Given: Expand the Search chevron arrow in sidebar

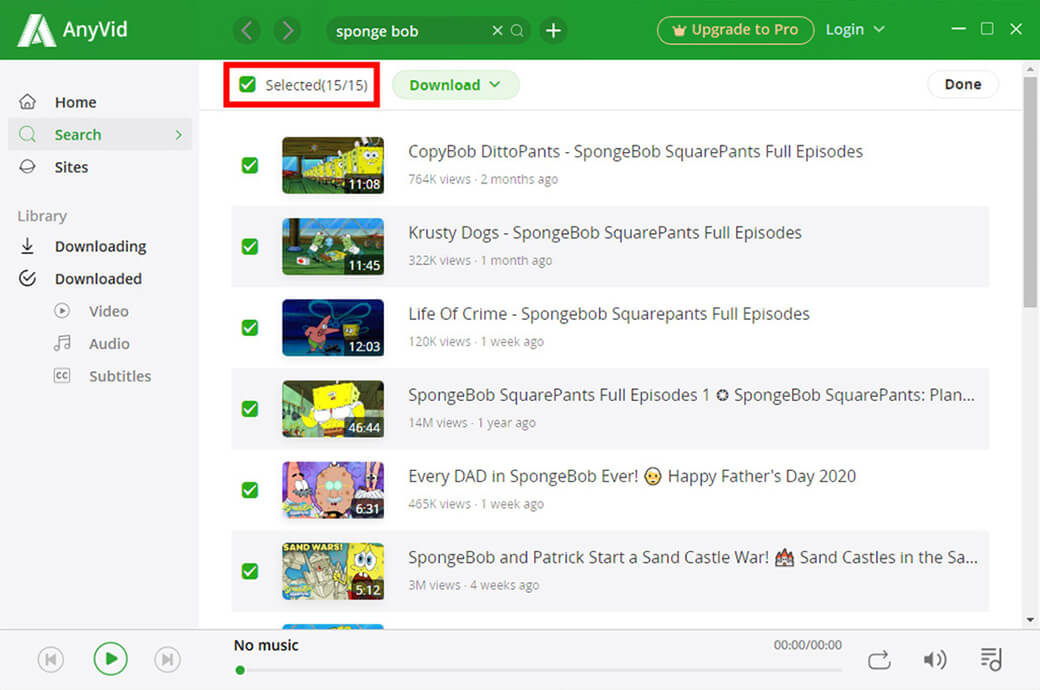Looking at the screenshot, I should [178, 135].
